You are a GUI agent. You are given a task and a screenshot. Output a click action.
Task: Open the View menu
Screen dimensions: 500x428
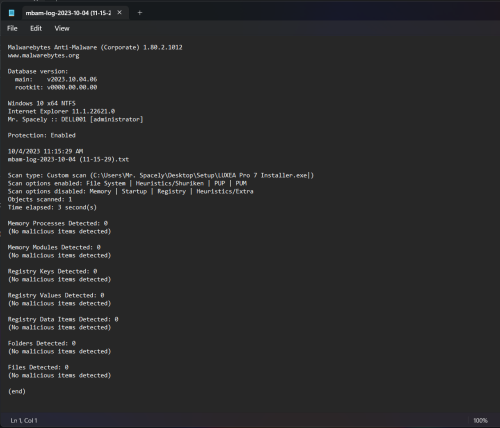coord(62,28)
